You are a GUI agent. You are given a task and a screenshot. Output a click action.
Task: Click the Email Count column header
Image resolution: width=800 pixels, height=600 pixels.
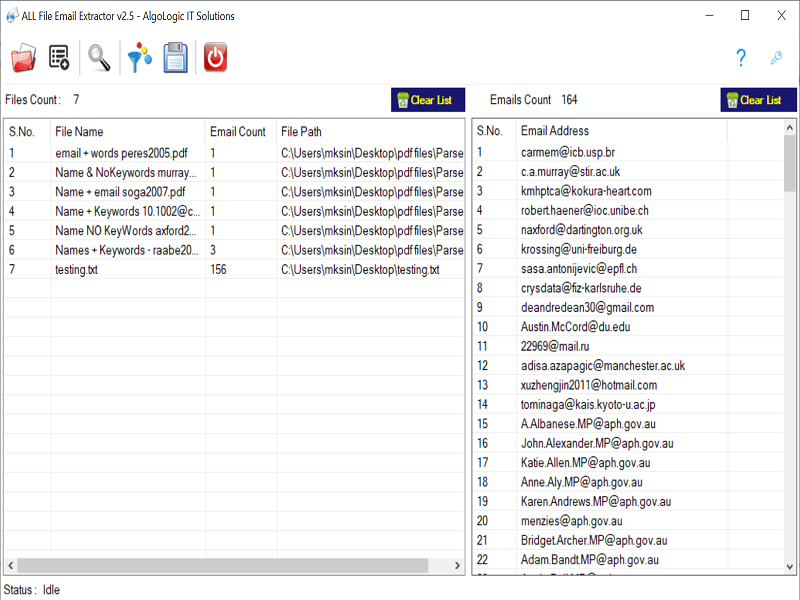click(238, 131)
